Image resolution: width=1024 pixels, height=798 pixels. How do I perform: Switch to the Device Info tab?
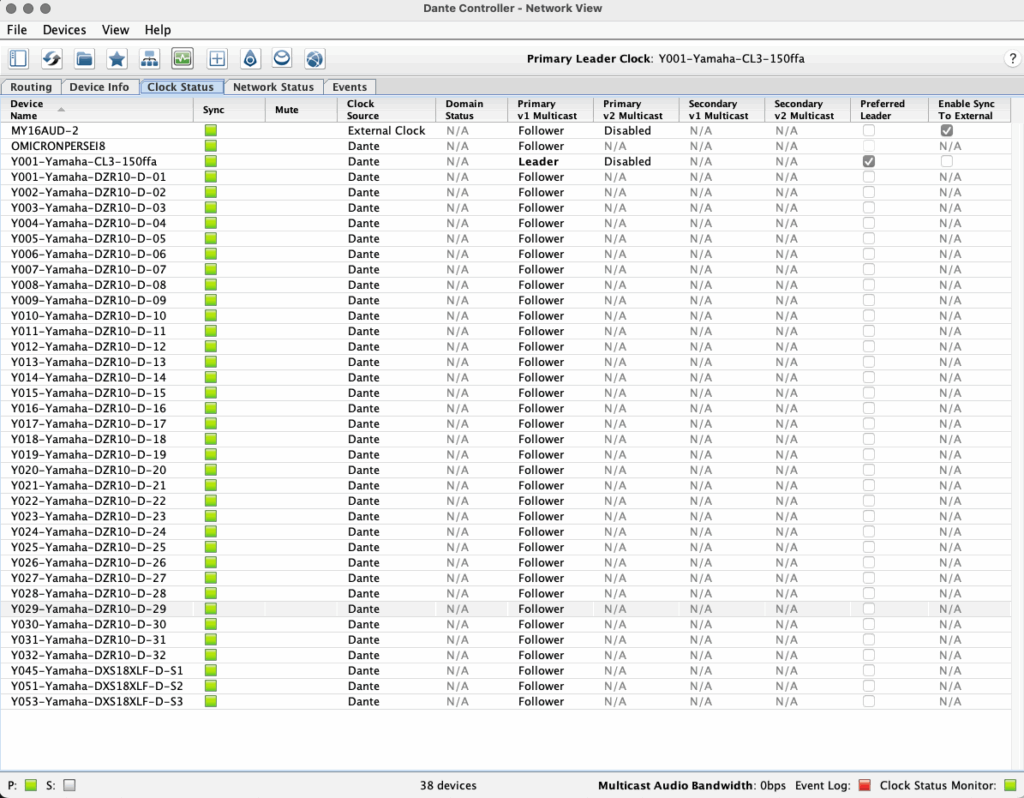tap(99, 87)
